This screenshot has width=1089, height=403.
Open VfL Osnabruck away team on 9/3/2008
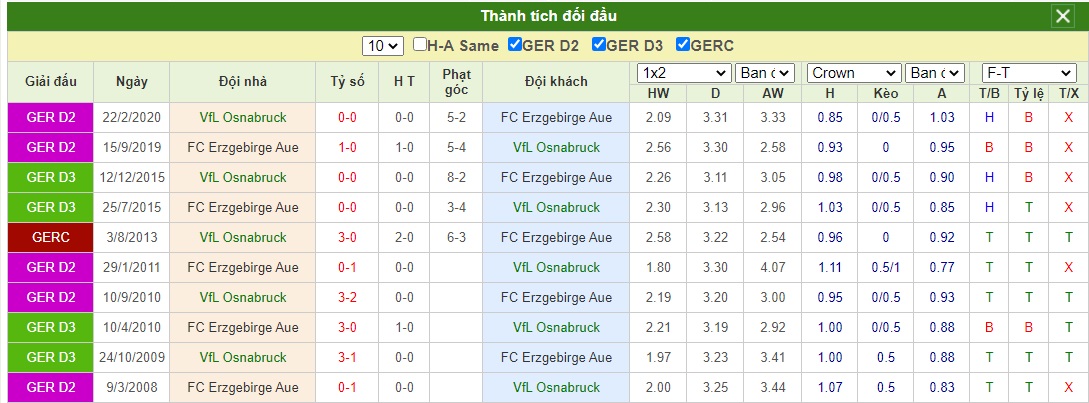pyautogui.click(x=556, y=387)
